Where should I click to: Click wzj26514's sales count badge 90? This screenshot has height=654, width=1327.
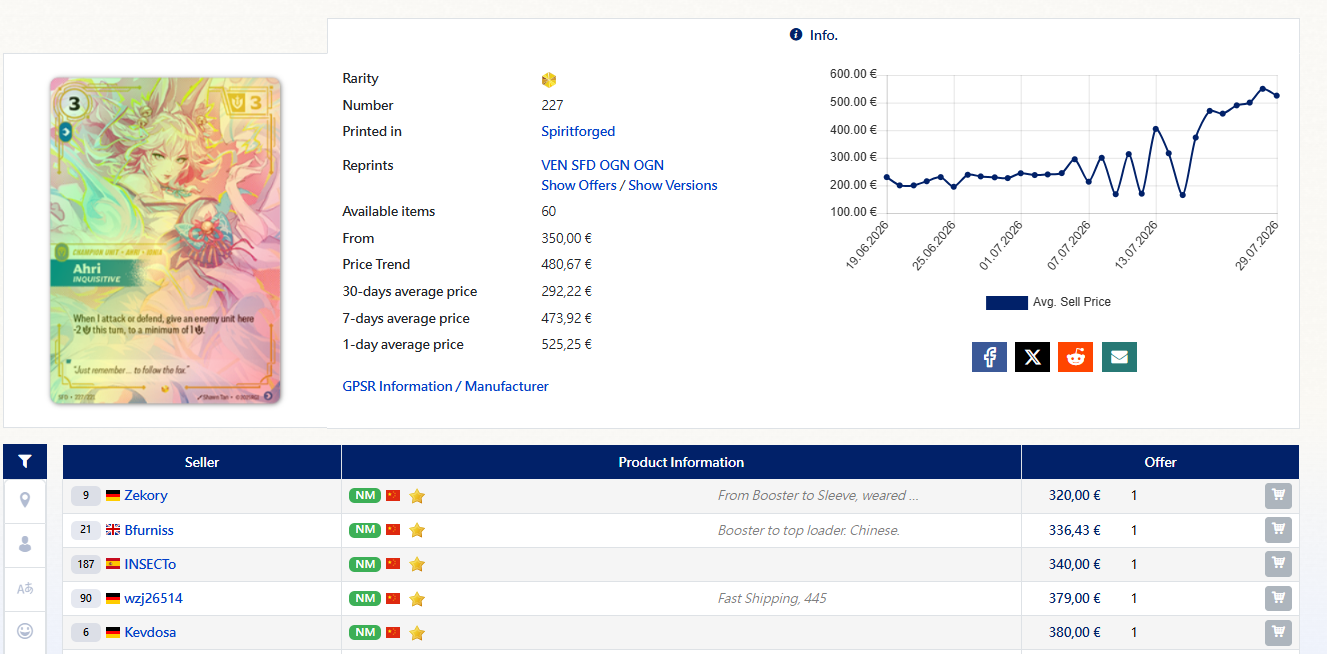(x=86, y=598)
